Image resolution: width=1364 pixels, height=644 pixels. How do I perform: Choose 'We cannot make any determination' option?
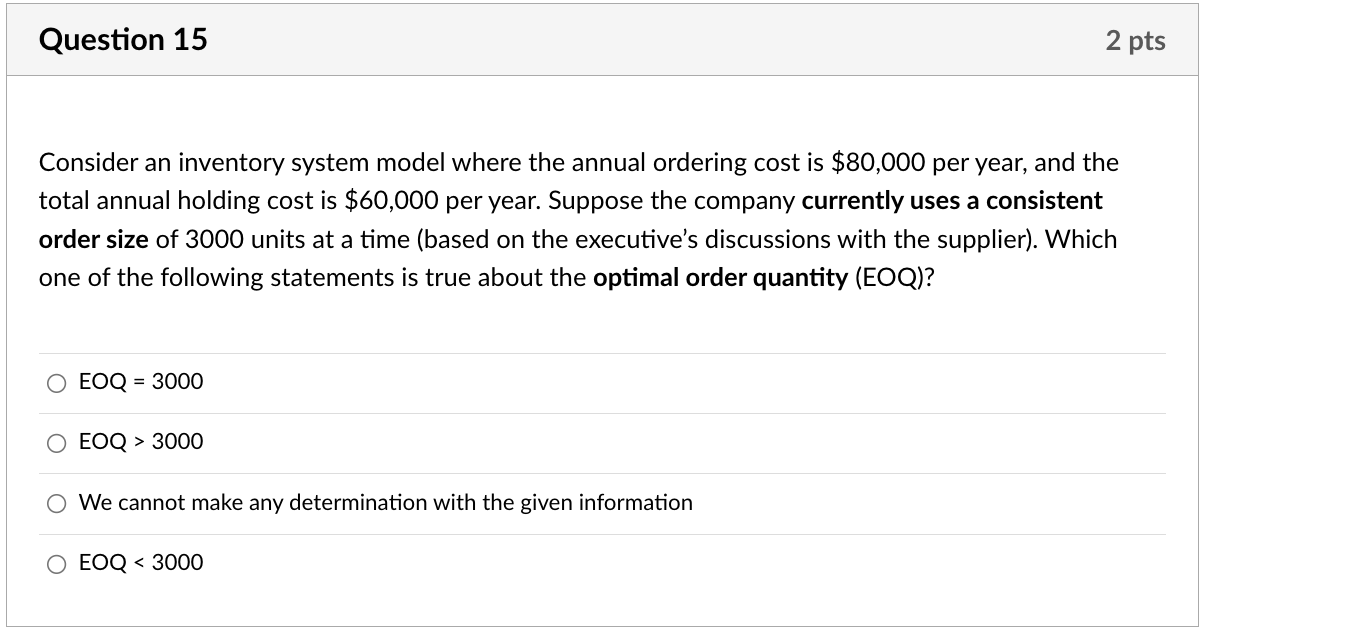point(56,503)
